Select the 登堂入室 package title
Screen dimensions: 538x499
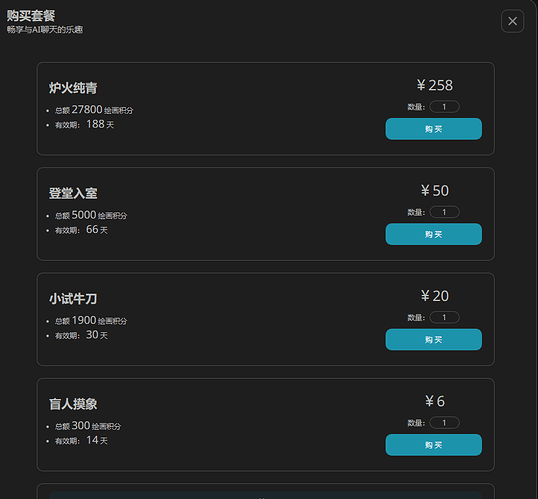tap(73, 193)
